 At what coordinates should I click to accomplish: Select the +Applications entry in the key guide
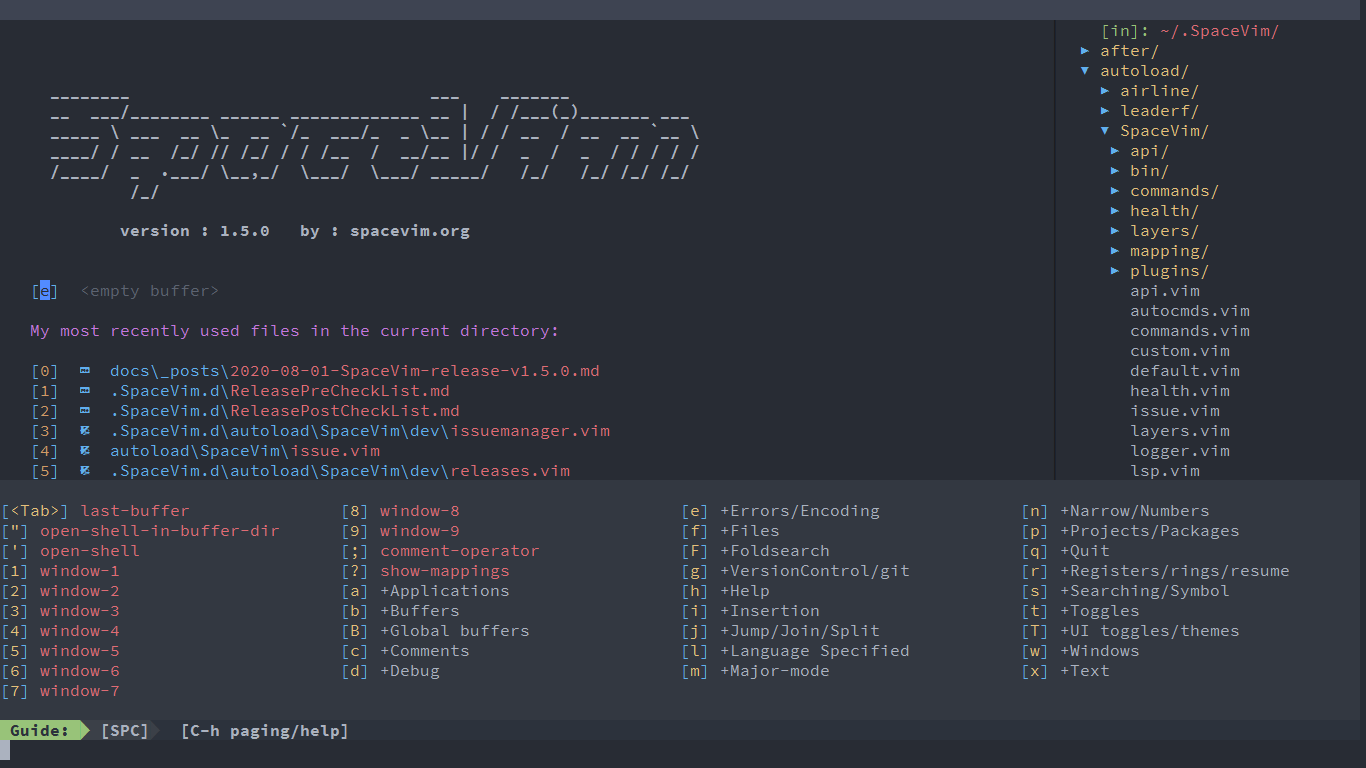444,590
